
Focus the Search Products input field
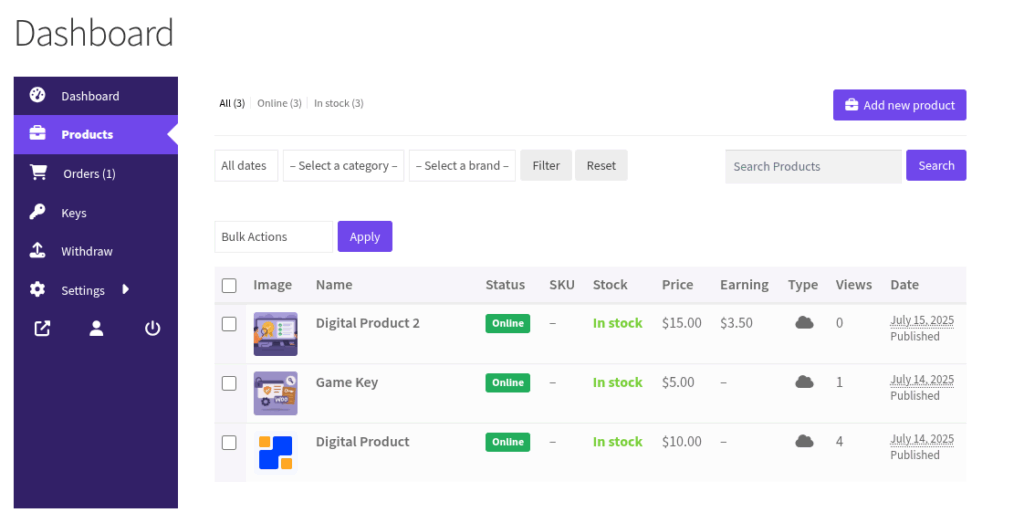(x=813, y=166)
